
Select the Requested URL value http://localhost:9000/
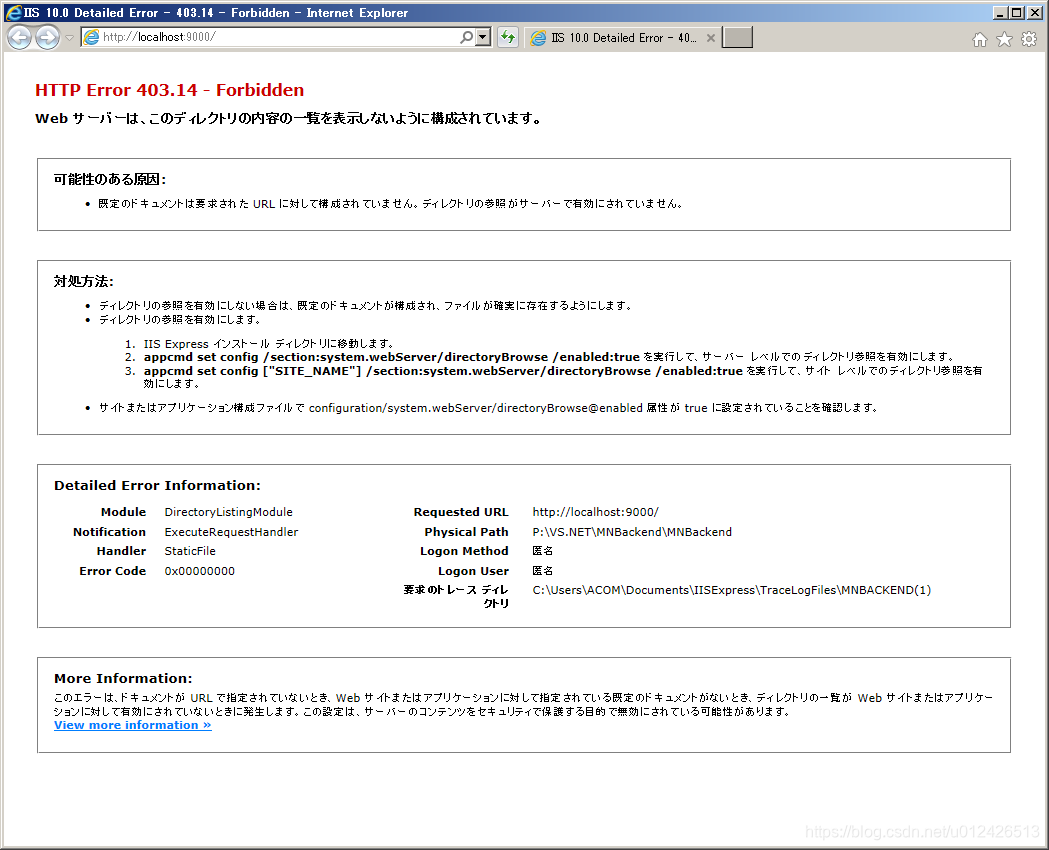point(595,512)
